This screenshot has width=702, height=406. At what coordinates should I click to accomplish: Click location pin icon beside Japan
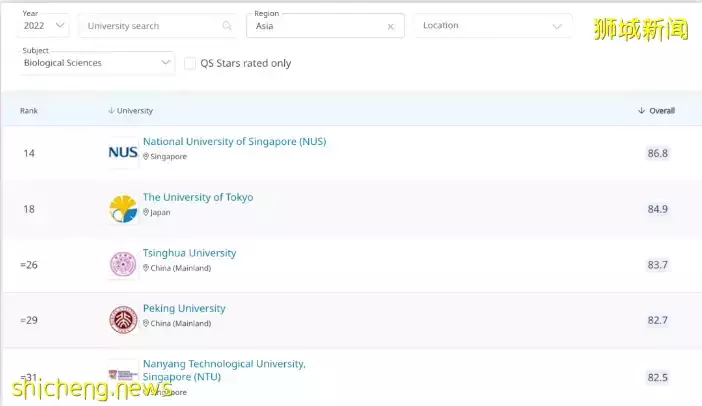click(146, 212)
